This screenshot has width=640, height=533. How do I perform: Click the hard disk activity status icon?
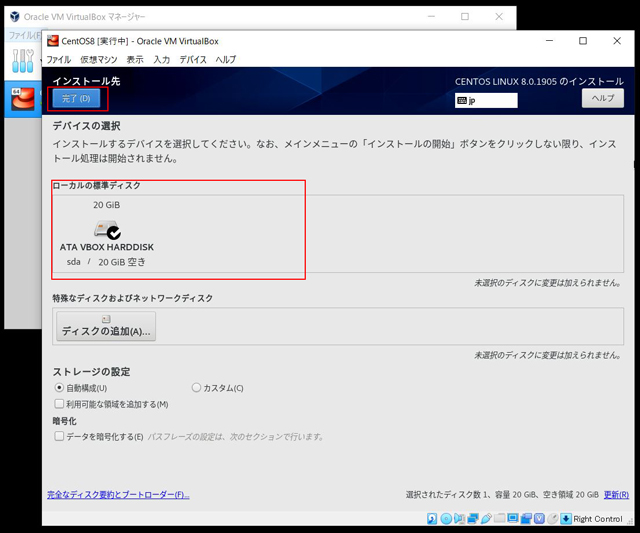coord(432,519)
